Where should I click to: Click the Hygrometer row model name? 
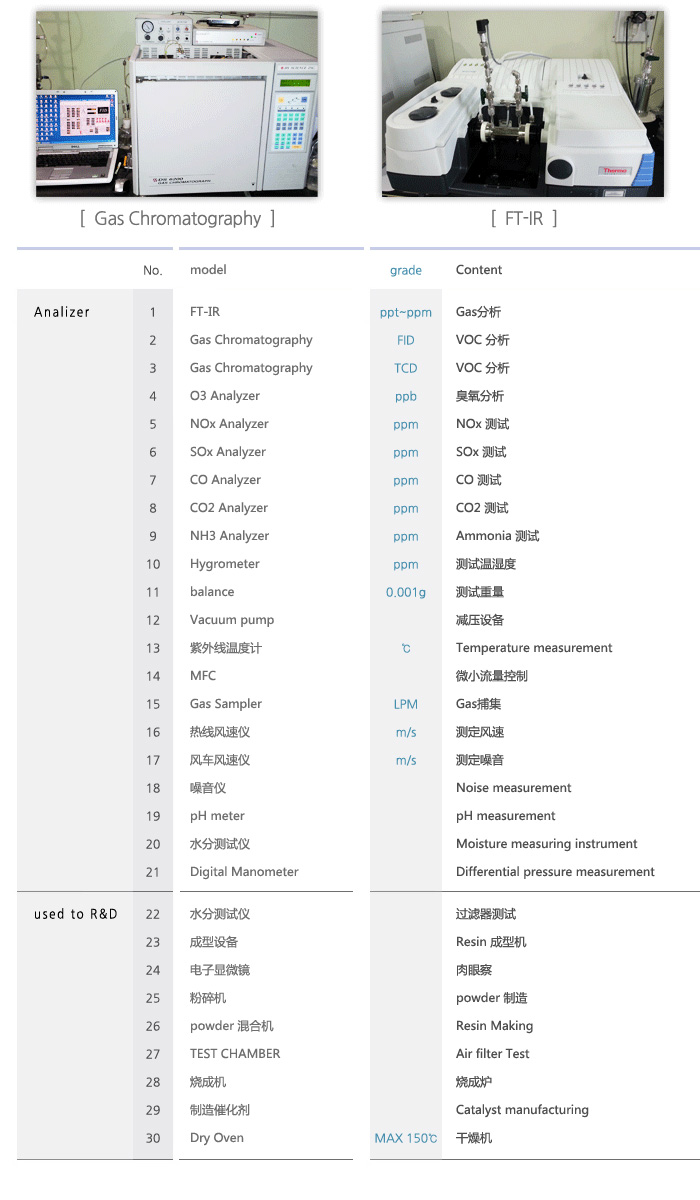[225, 564]
